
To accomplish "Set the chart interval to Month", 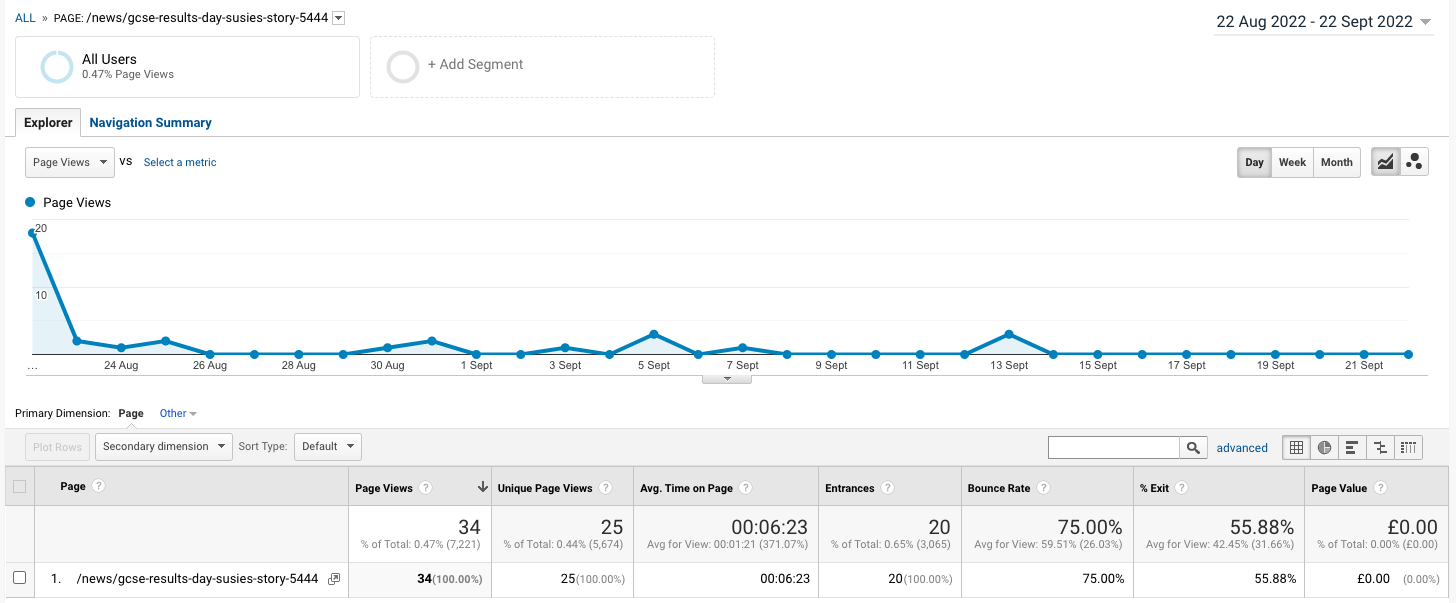I will [x=1336, y=162].
